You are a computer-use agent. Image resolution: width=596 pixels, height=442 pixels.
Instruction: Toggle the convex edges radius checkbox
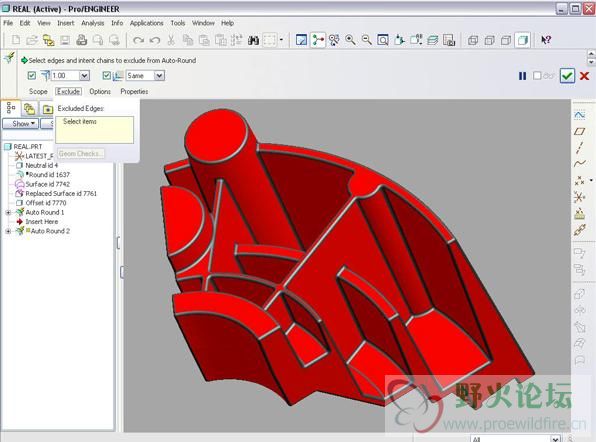[x=32, y=76]
